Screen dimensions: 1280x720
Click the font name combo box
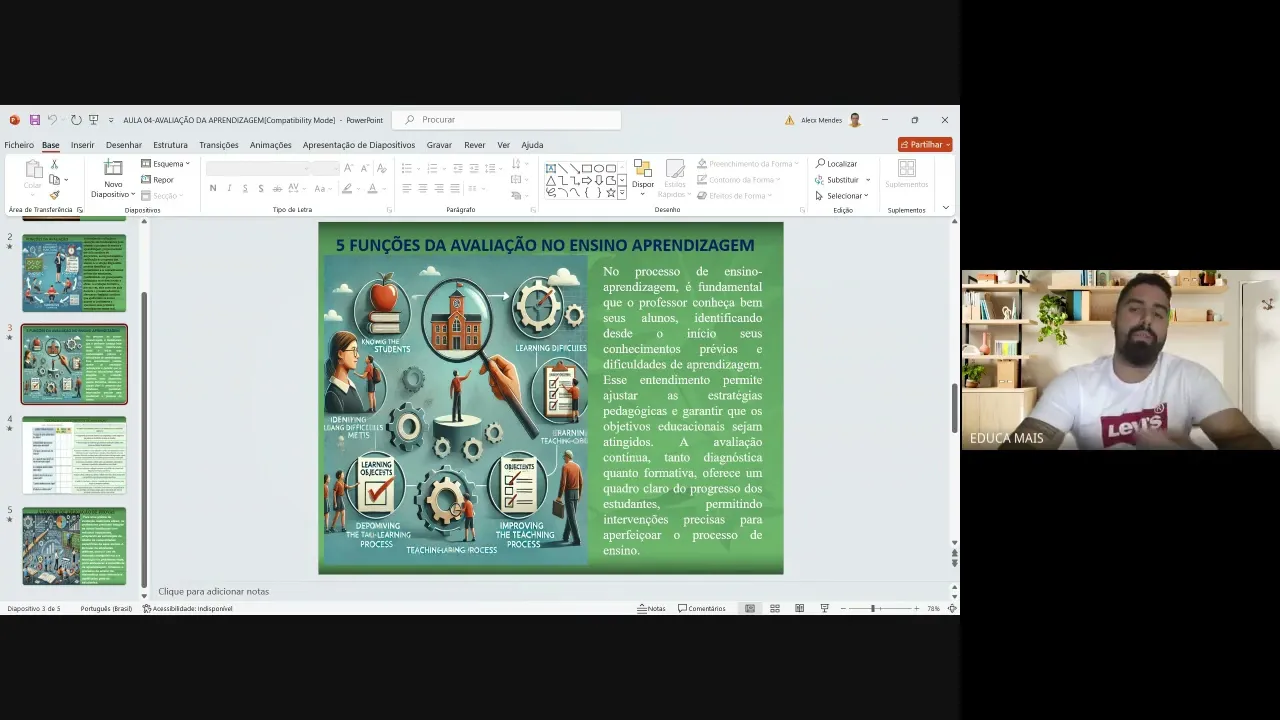pos(258,168)
